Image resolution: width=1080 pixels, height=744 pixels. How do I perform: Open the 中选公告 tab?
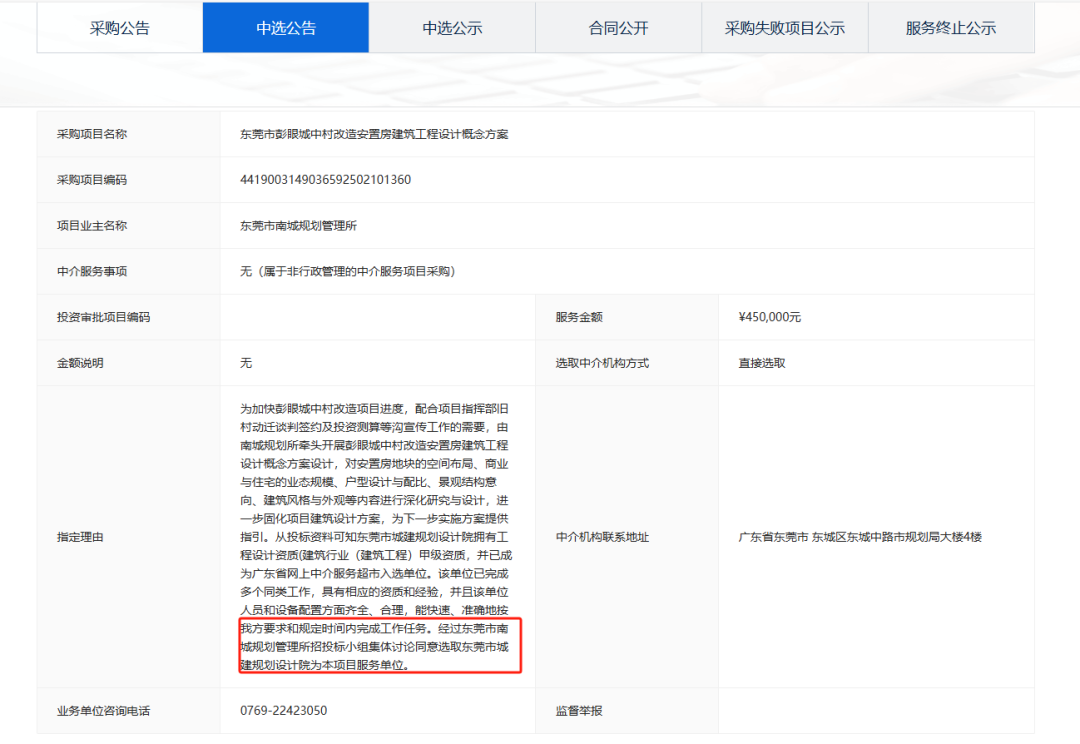click(x=286, y=27)
